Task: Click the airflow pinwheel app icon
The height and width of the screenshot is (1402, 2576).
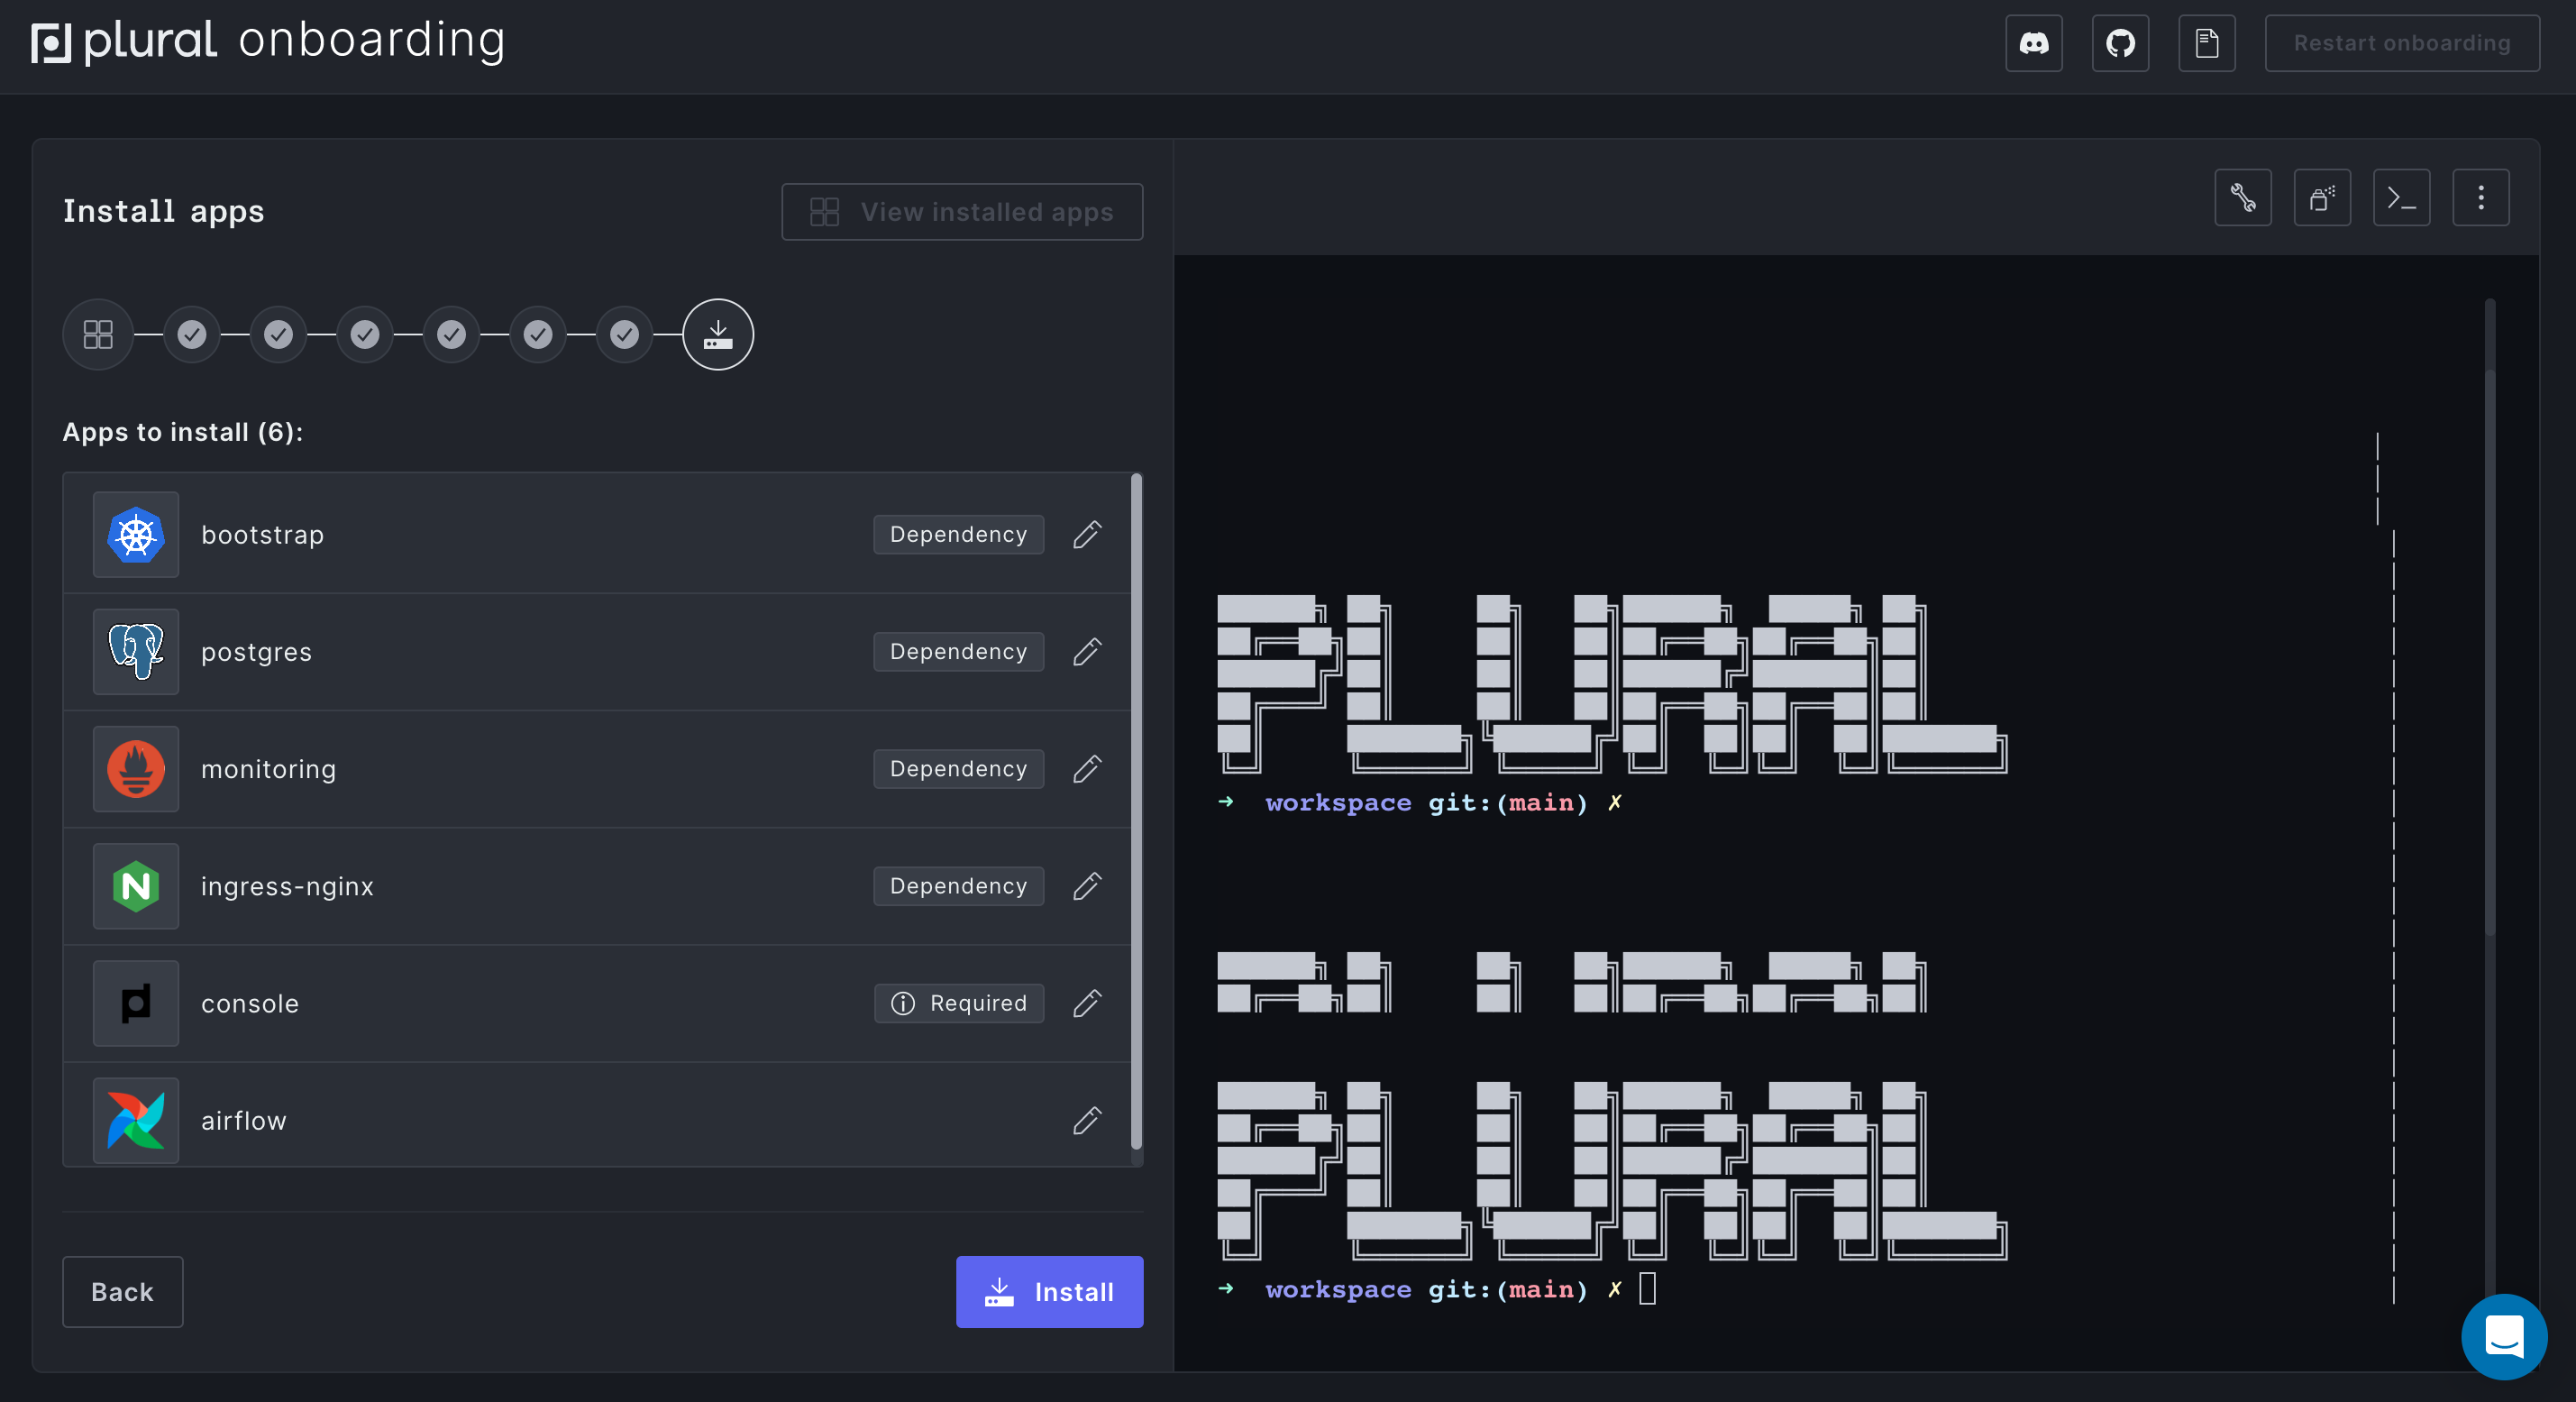Action: pos(136,1120)
